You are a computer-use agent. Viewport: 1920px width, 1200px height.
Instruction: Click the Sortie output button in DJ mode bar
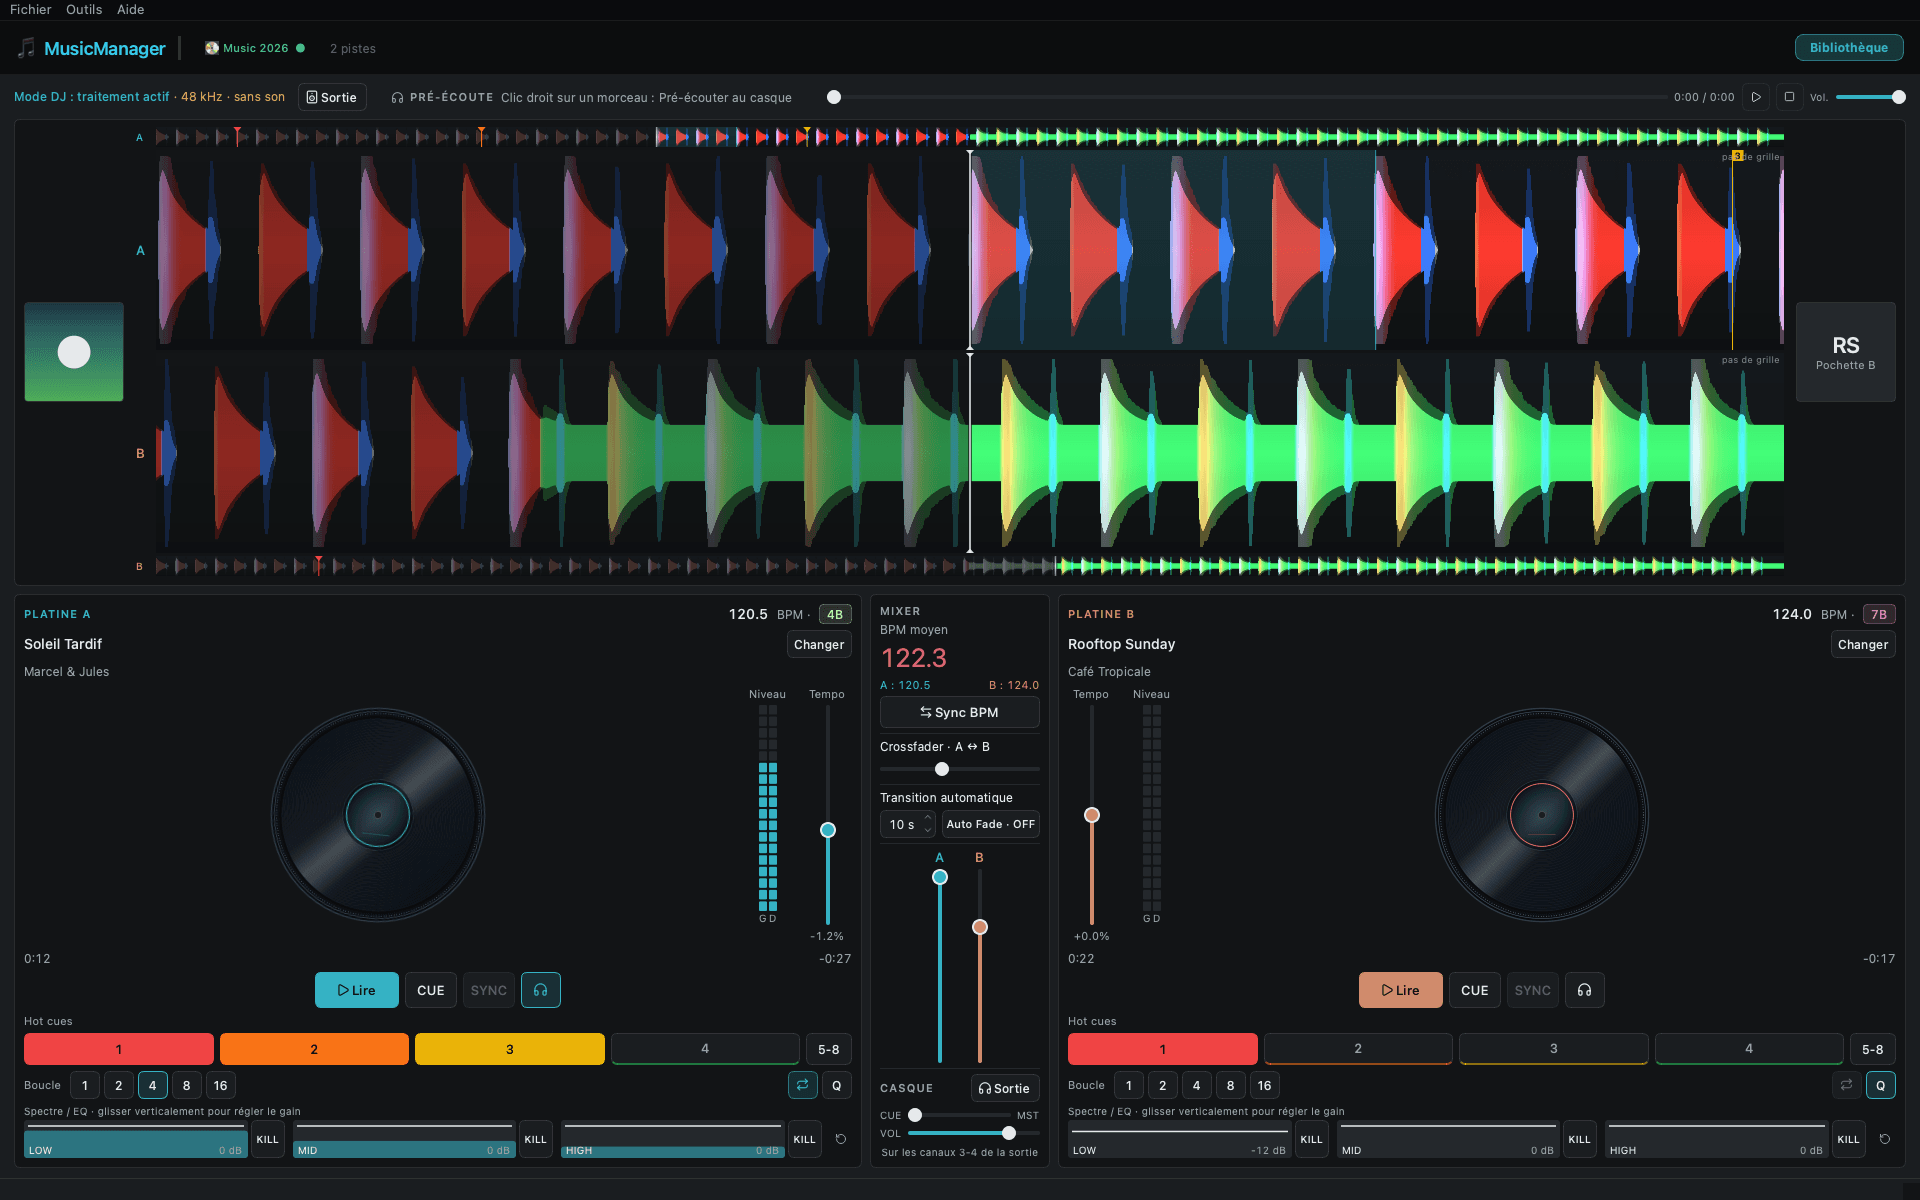[332, 97]
